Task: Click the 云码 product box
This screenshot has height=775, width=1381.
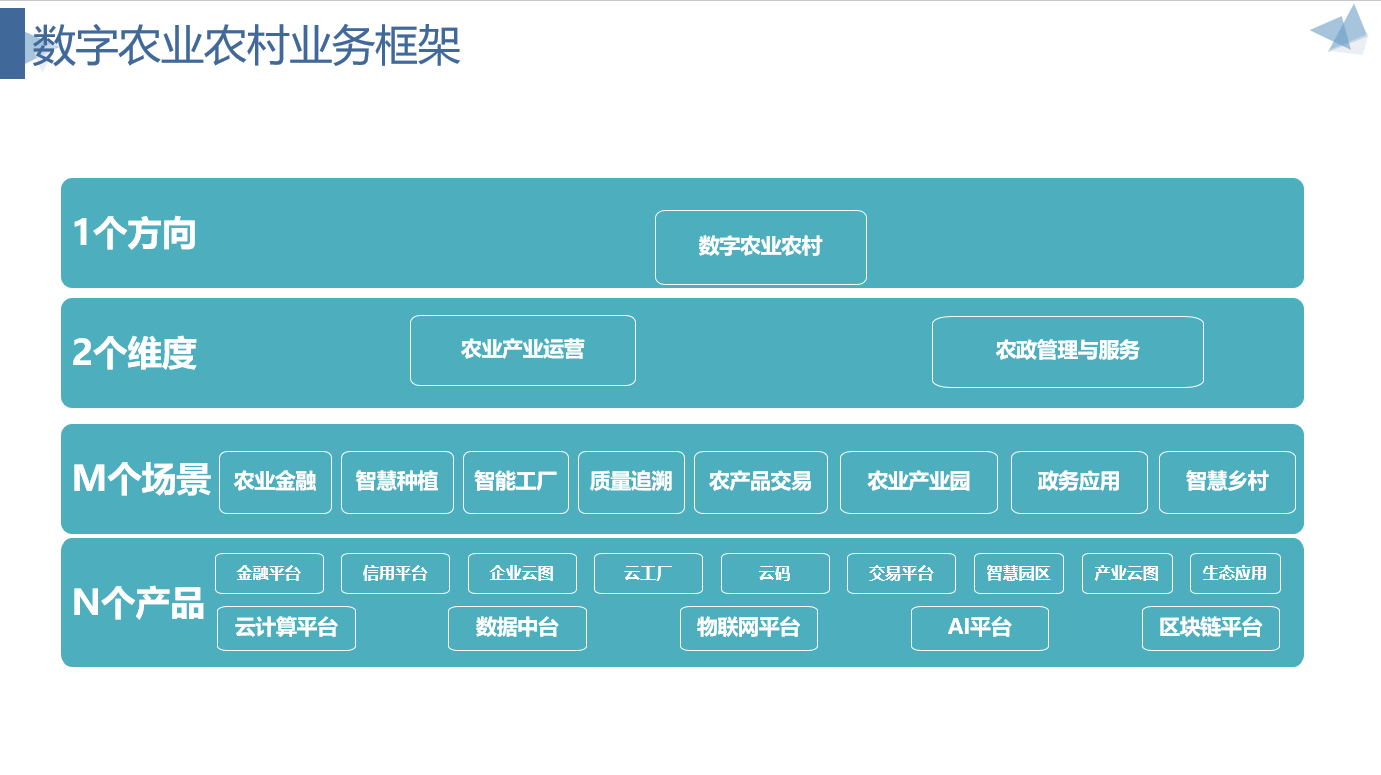Action: click(775, 573)
